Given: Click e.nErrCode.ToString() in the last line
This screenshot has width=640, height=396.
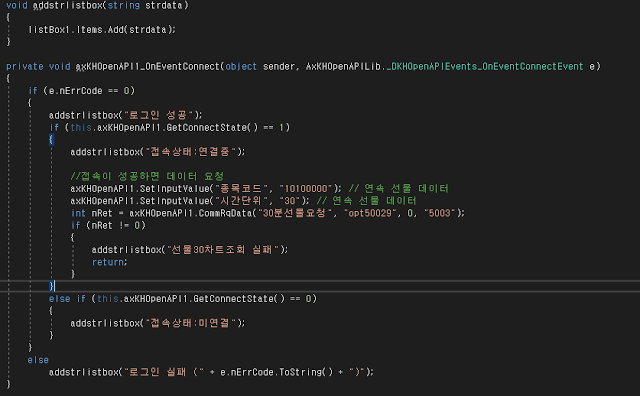Looking at the screenshot, I should (276, 372).
